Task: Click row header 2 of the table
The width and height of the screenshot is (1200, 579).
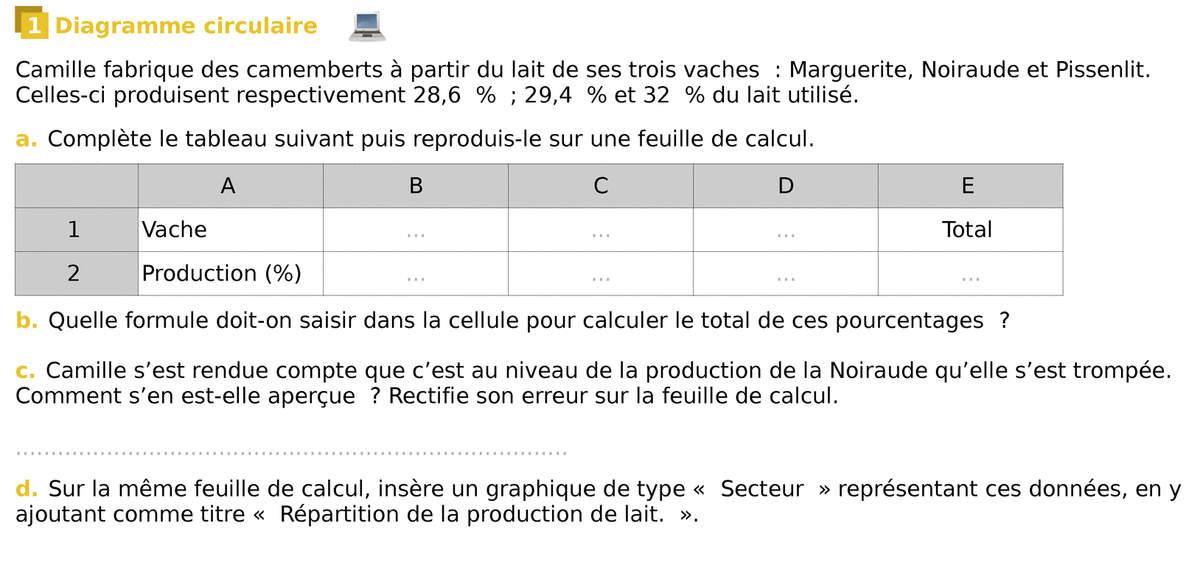Action: click(75, 273)
